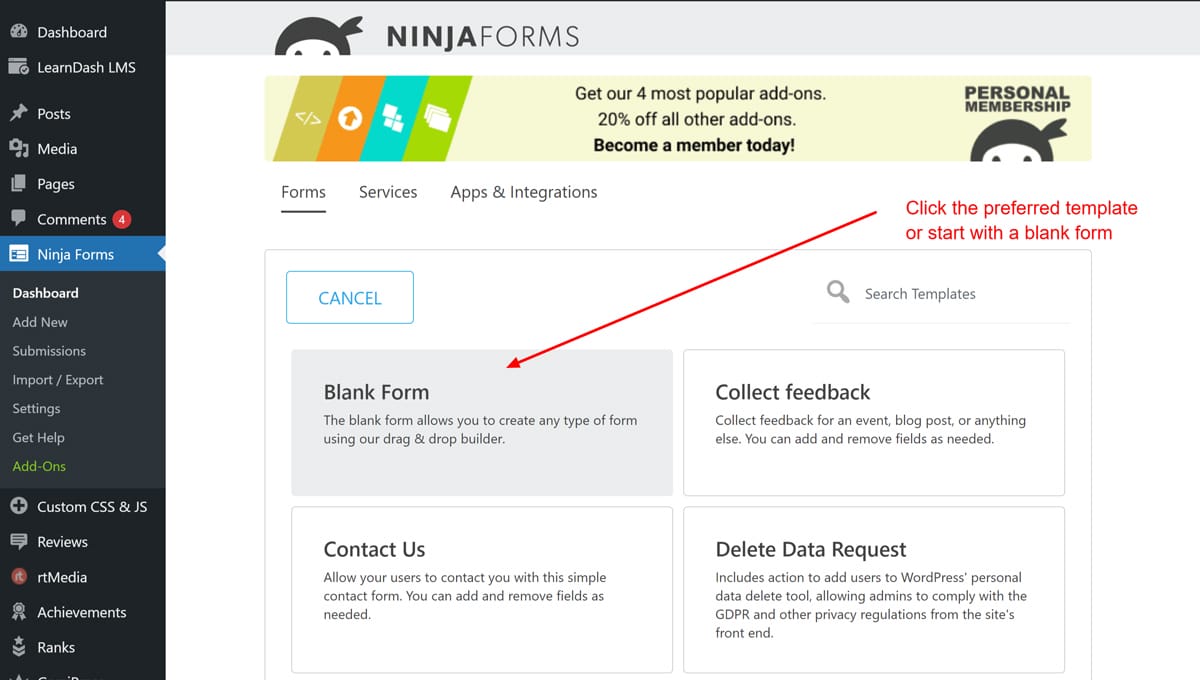Open the Import / Export submenu

click(x=58, y=380)
